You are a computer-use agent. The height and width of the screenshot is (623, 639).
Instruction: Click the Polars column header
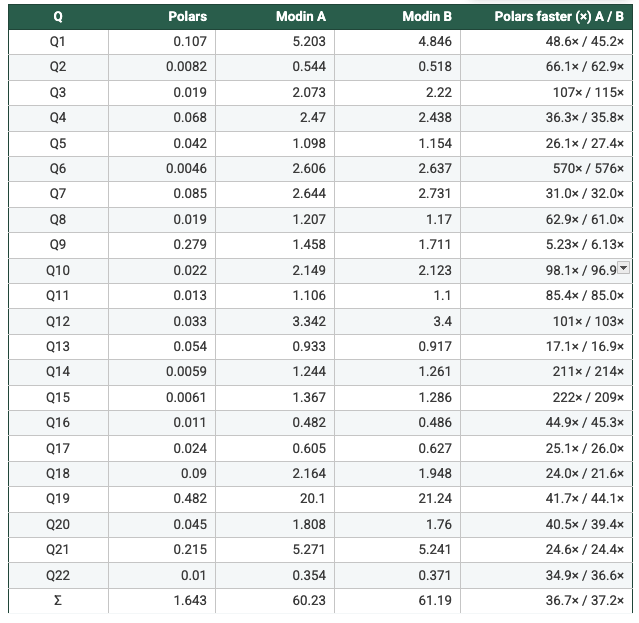(x=187, y=17)
